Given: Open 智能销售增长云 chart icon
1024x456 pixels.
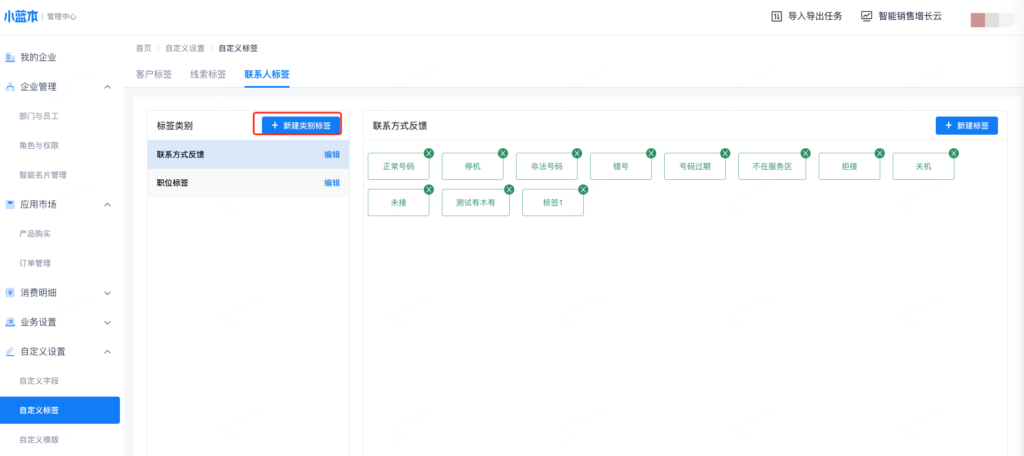Looking at the screenshot, I should click(x=867, y=16).
